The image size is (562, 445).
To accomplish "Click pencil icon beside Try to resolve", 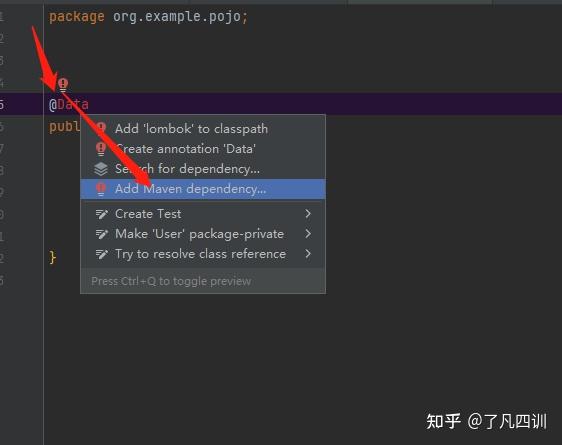I will pyautogui.click(x=101, y=254).
